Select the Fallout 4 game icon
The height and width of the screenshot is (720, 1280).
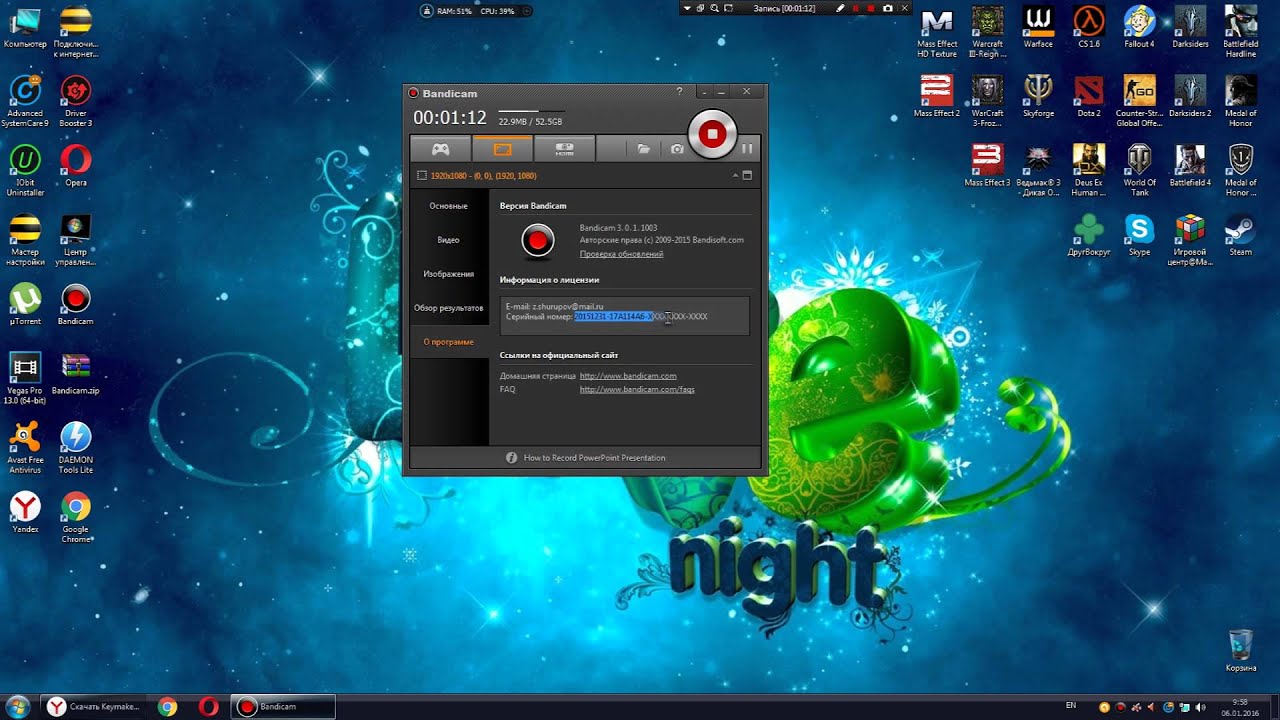click(x=1139, y=28)
